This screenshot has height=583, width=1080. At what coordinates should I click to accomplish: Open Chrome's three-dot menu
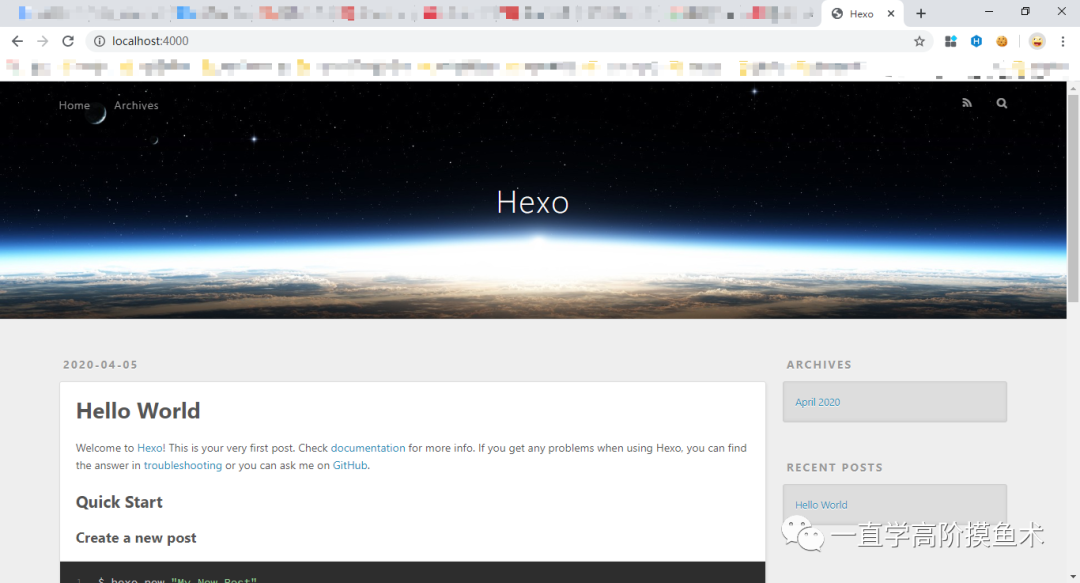tap(1063, 41)
